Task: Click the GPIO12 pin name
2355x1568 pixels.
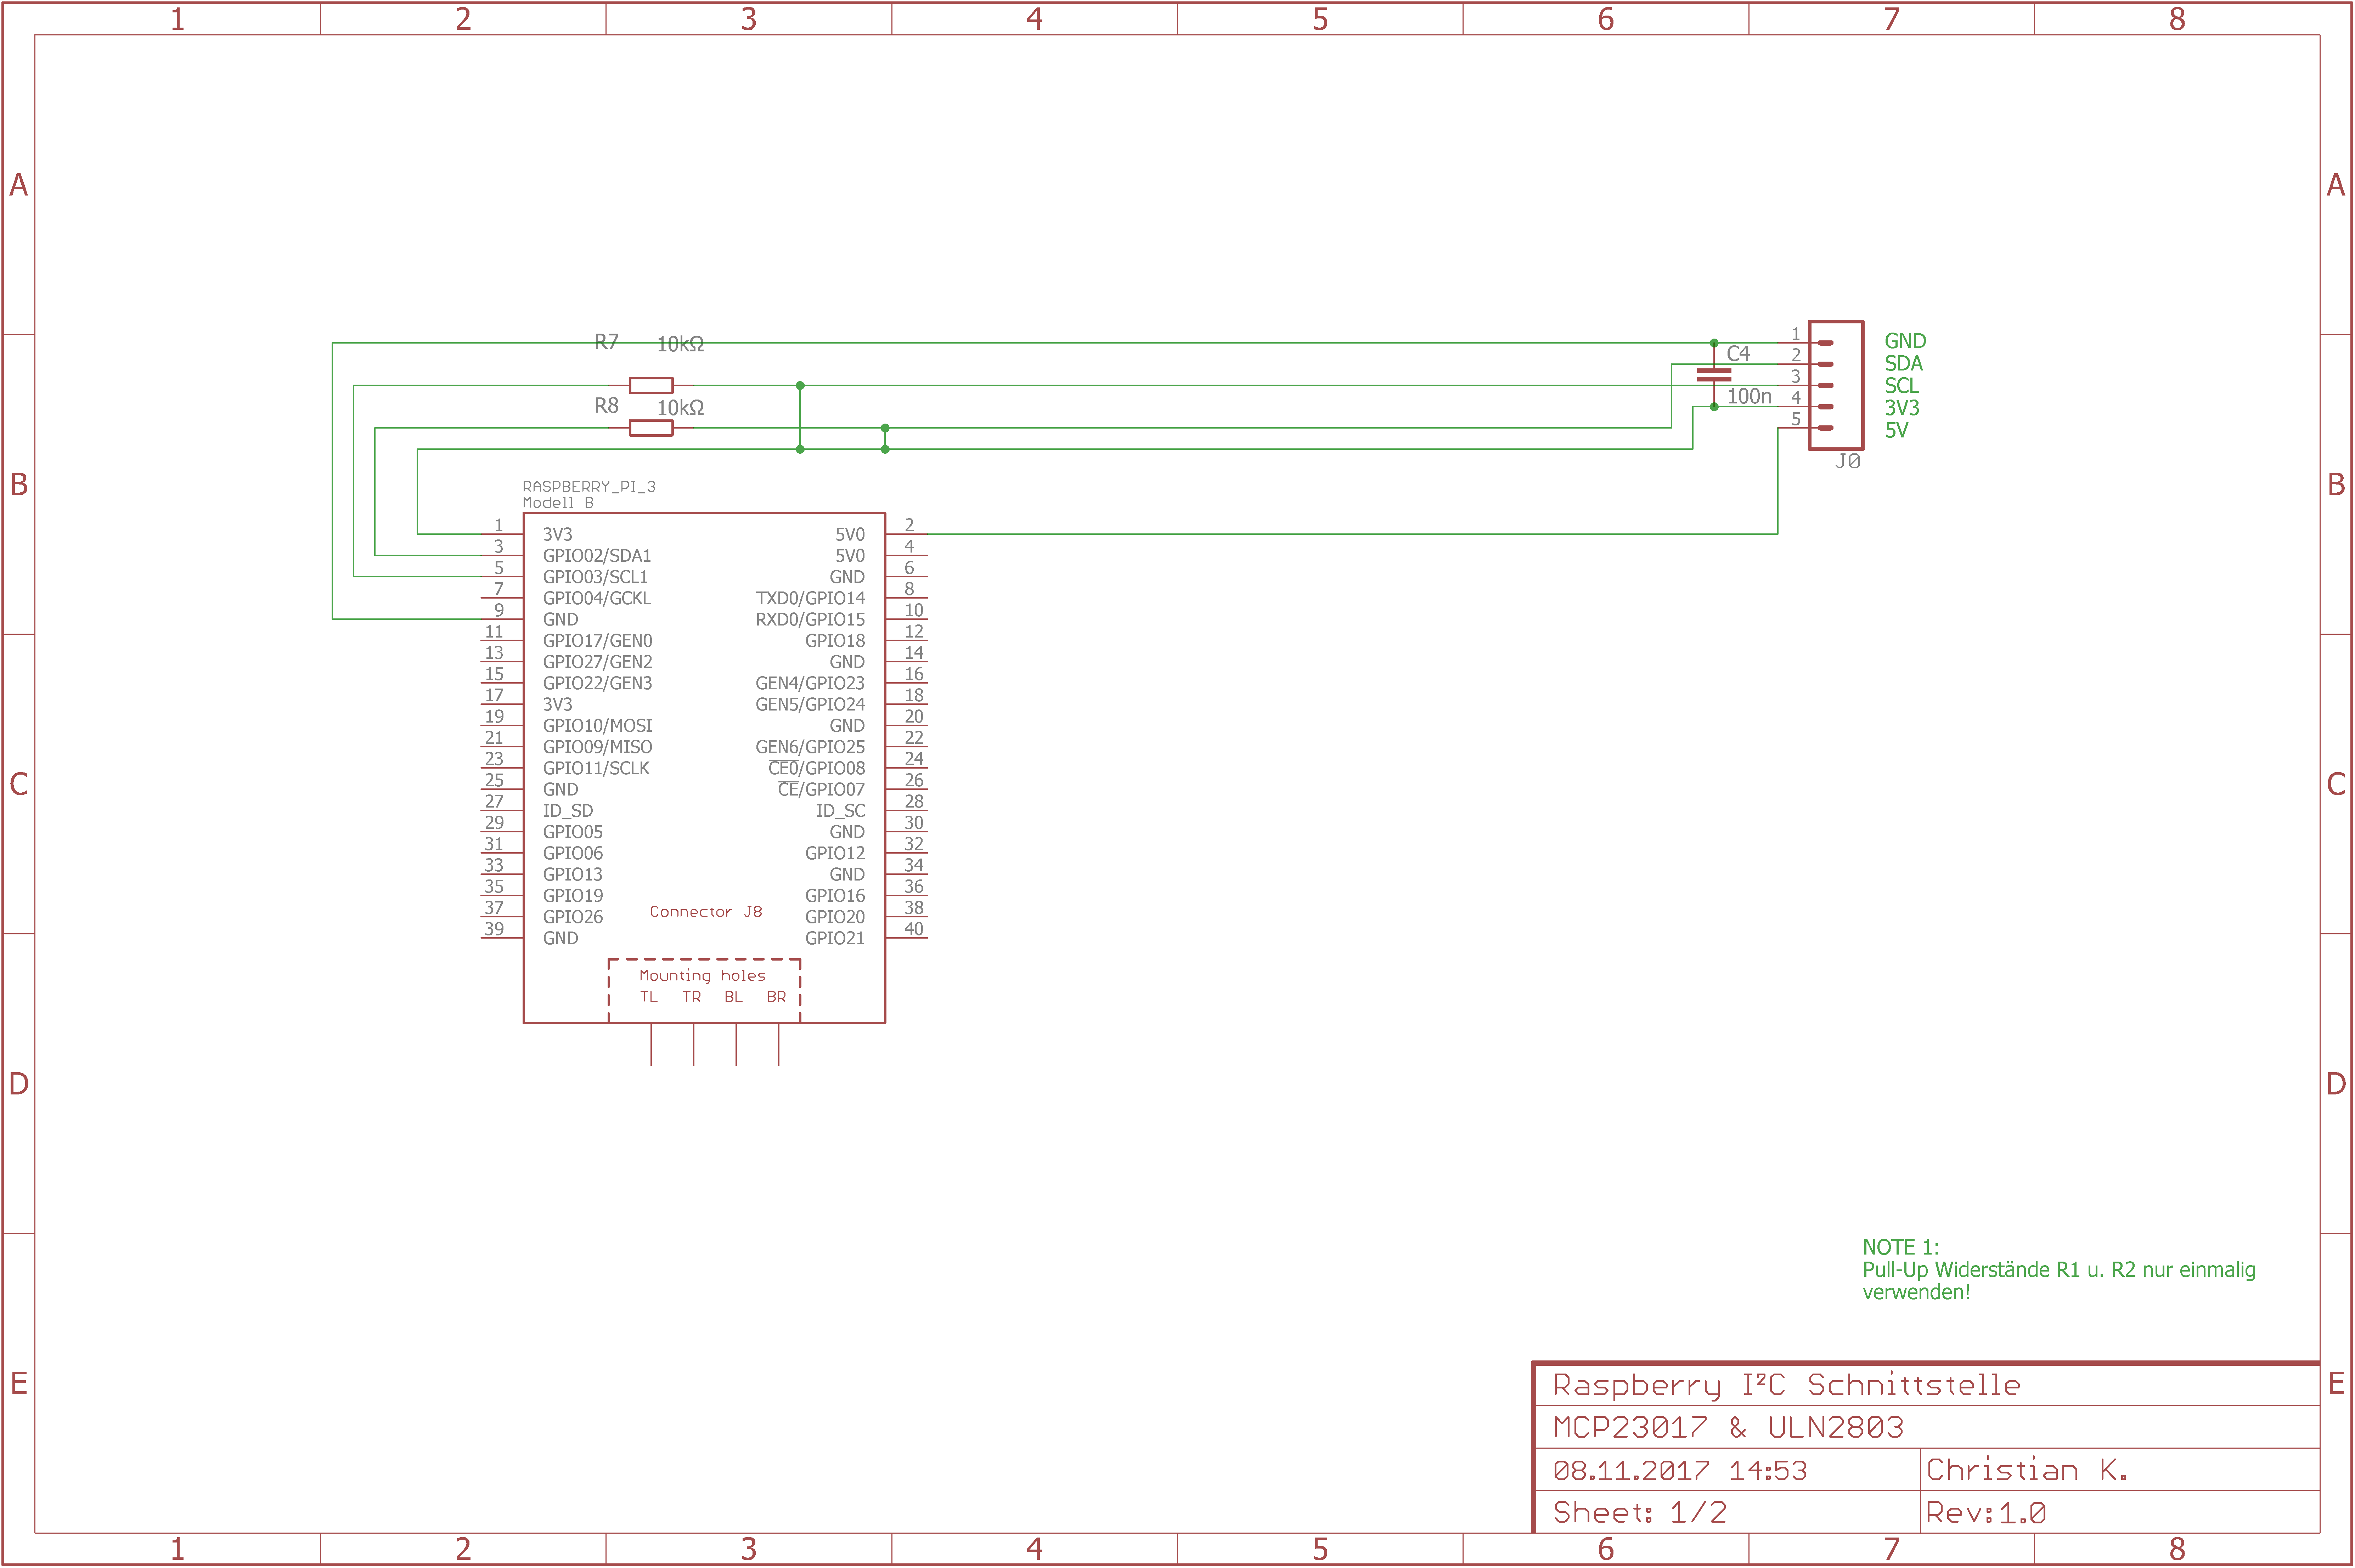Action: click(x=835, y=853)
